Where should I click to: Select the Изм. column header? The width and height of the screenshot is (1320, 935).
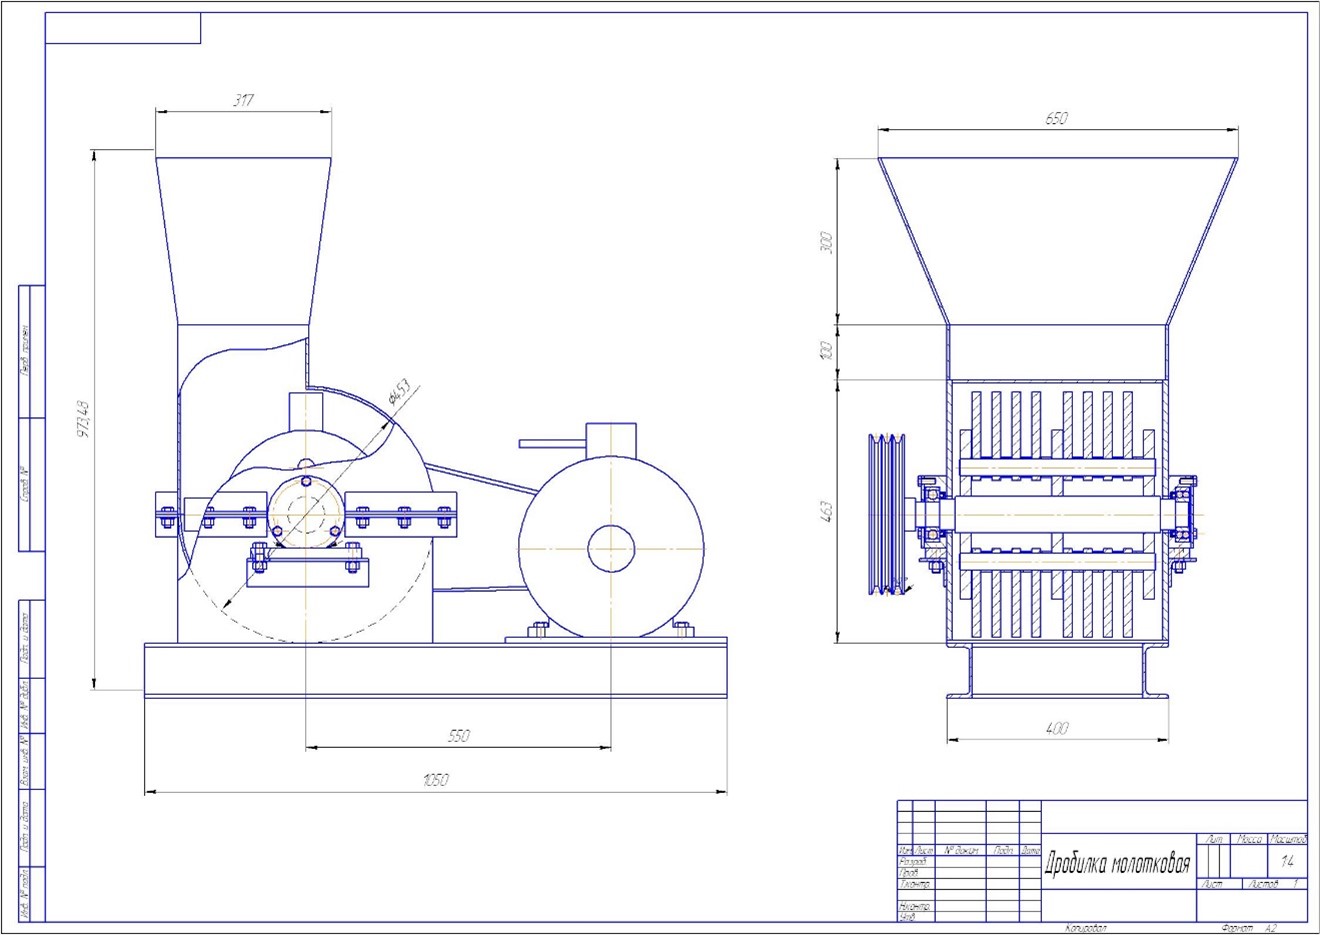coord(905,851)
